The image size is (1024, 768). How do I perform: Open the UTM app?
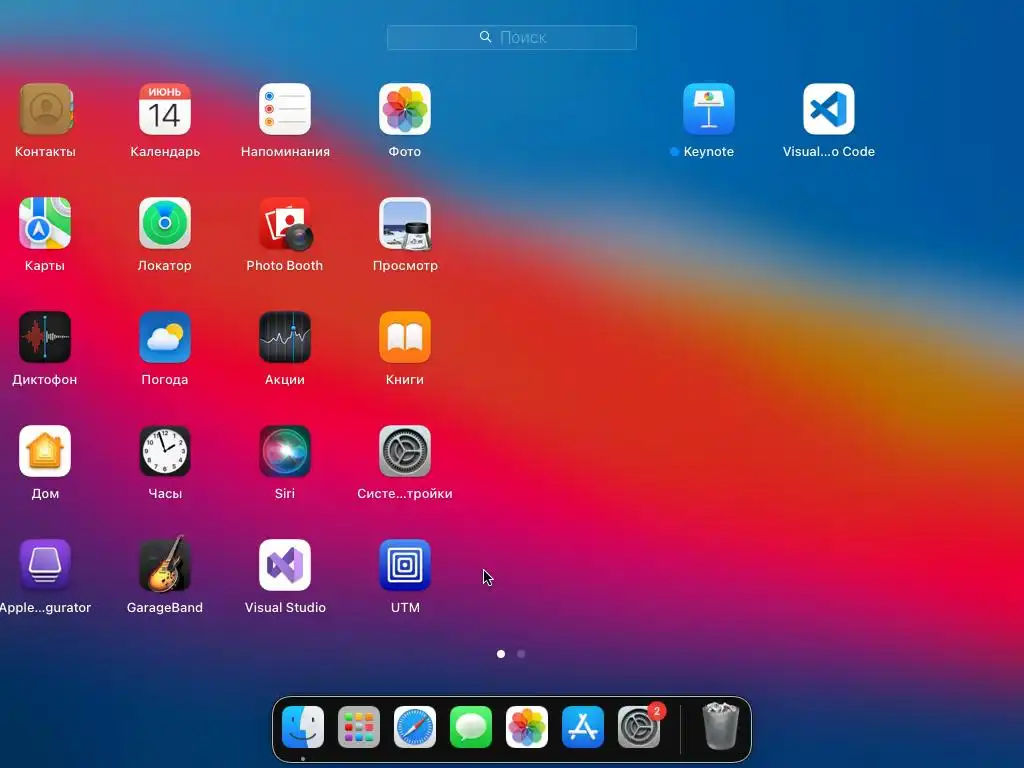pos(405,565)
